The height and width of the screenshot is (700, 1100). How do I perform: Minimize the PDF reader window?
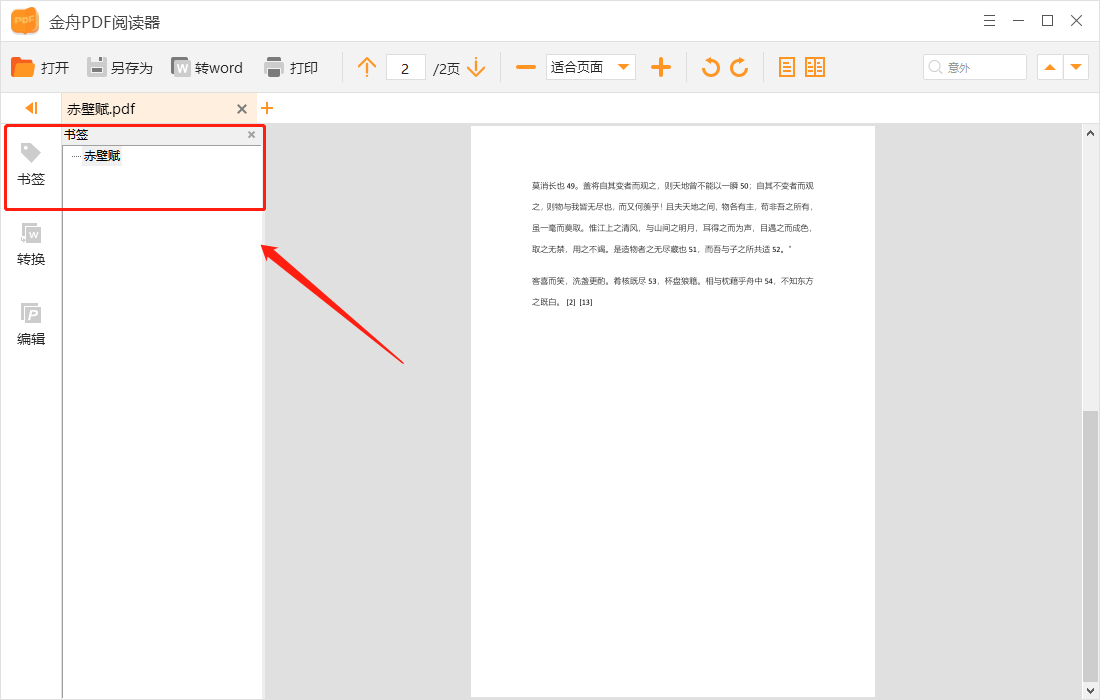1019,21
